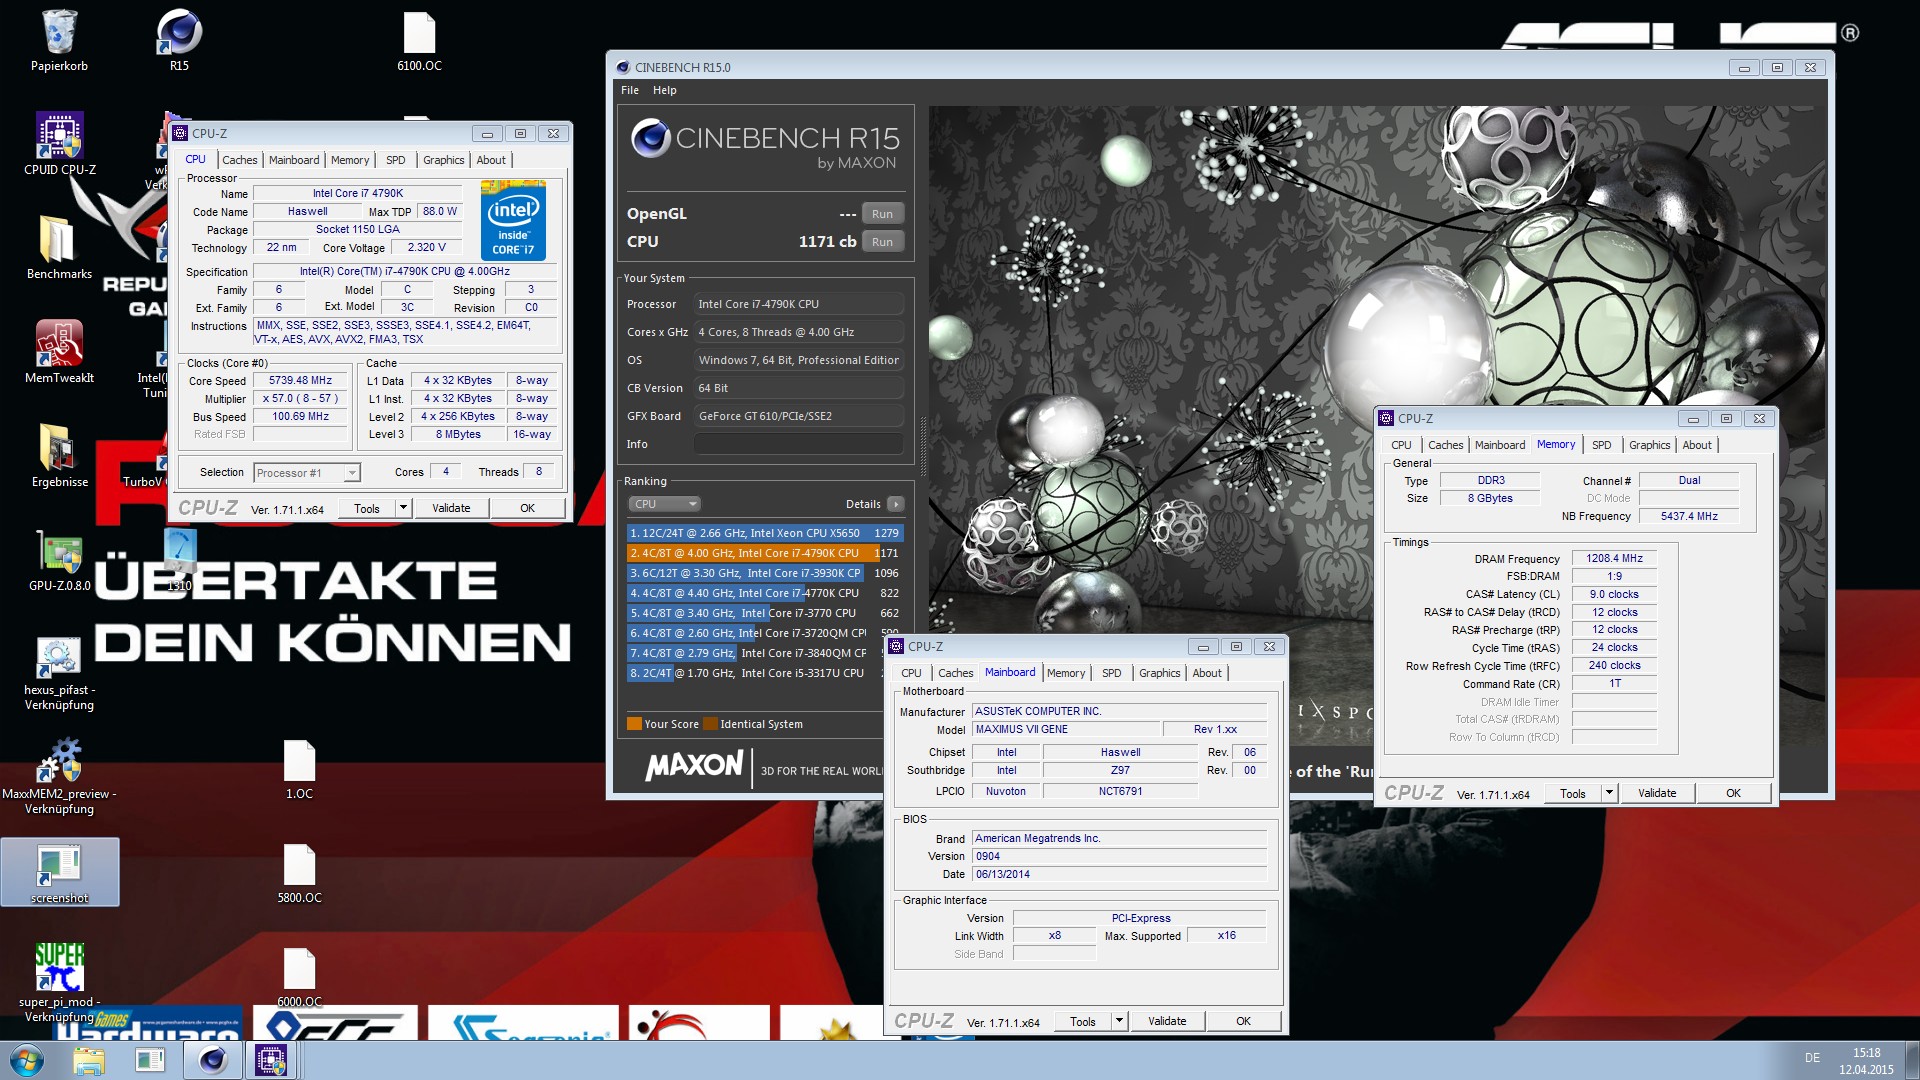The height and width of the screenshot is (1080, 1920).
Task: Run the CPU benchmark in Cinebench
Action: coord(882,242)
